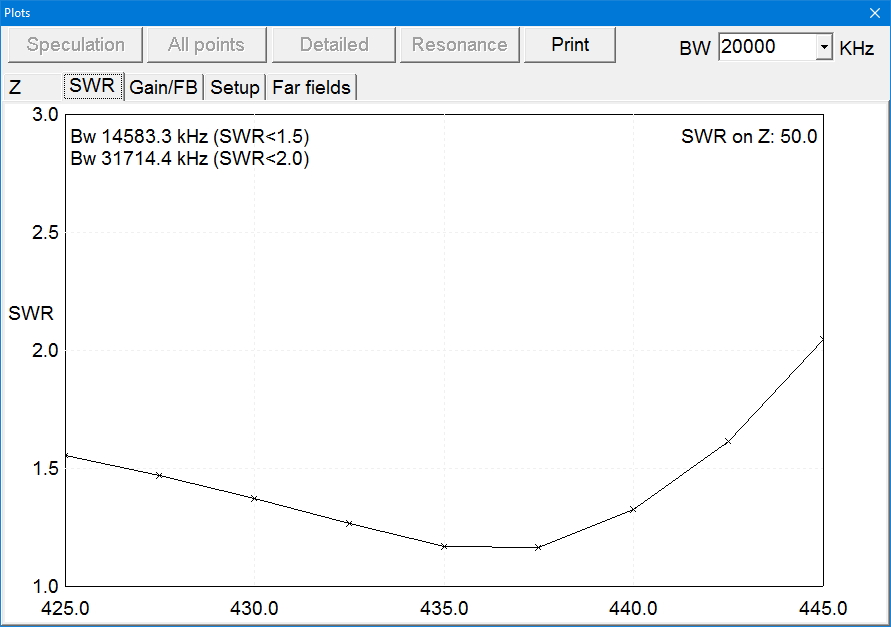Click the Speculation button
Screen dimensions: 891x627
tap(75, 45)
